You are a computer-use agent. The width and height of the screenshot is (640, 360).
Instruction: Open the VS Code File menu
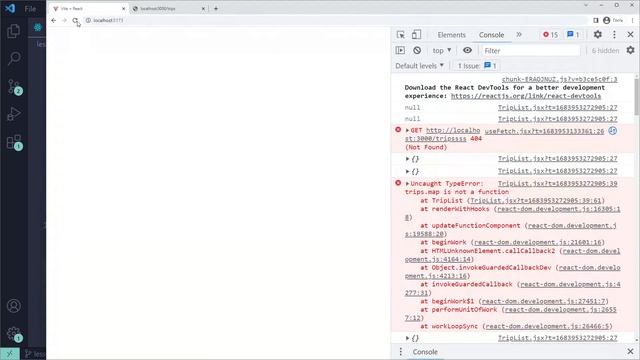pos(30,9)
